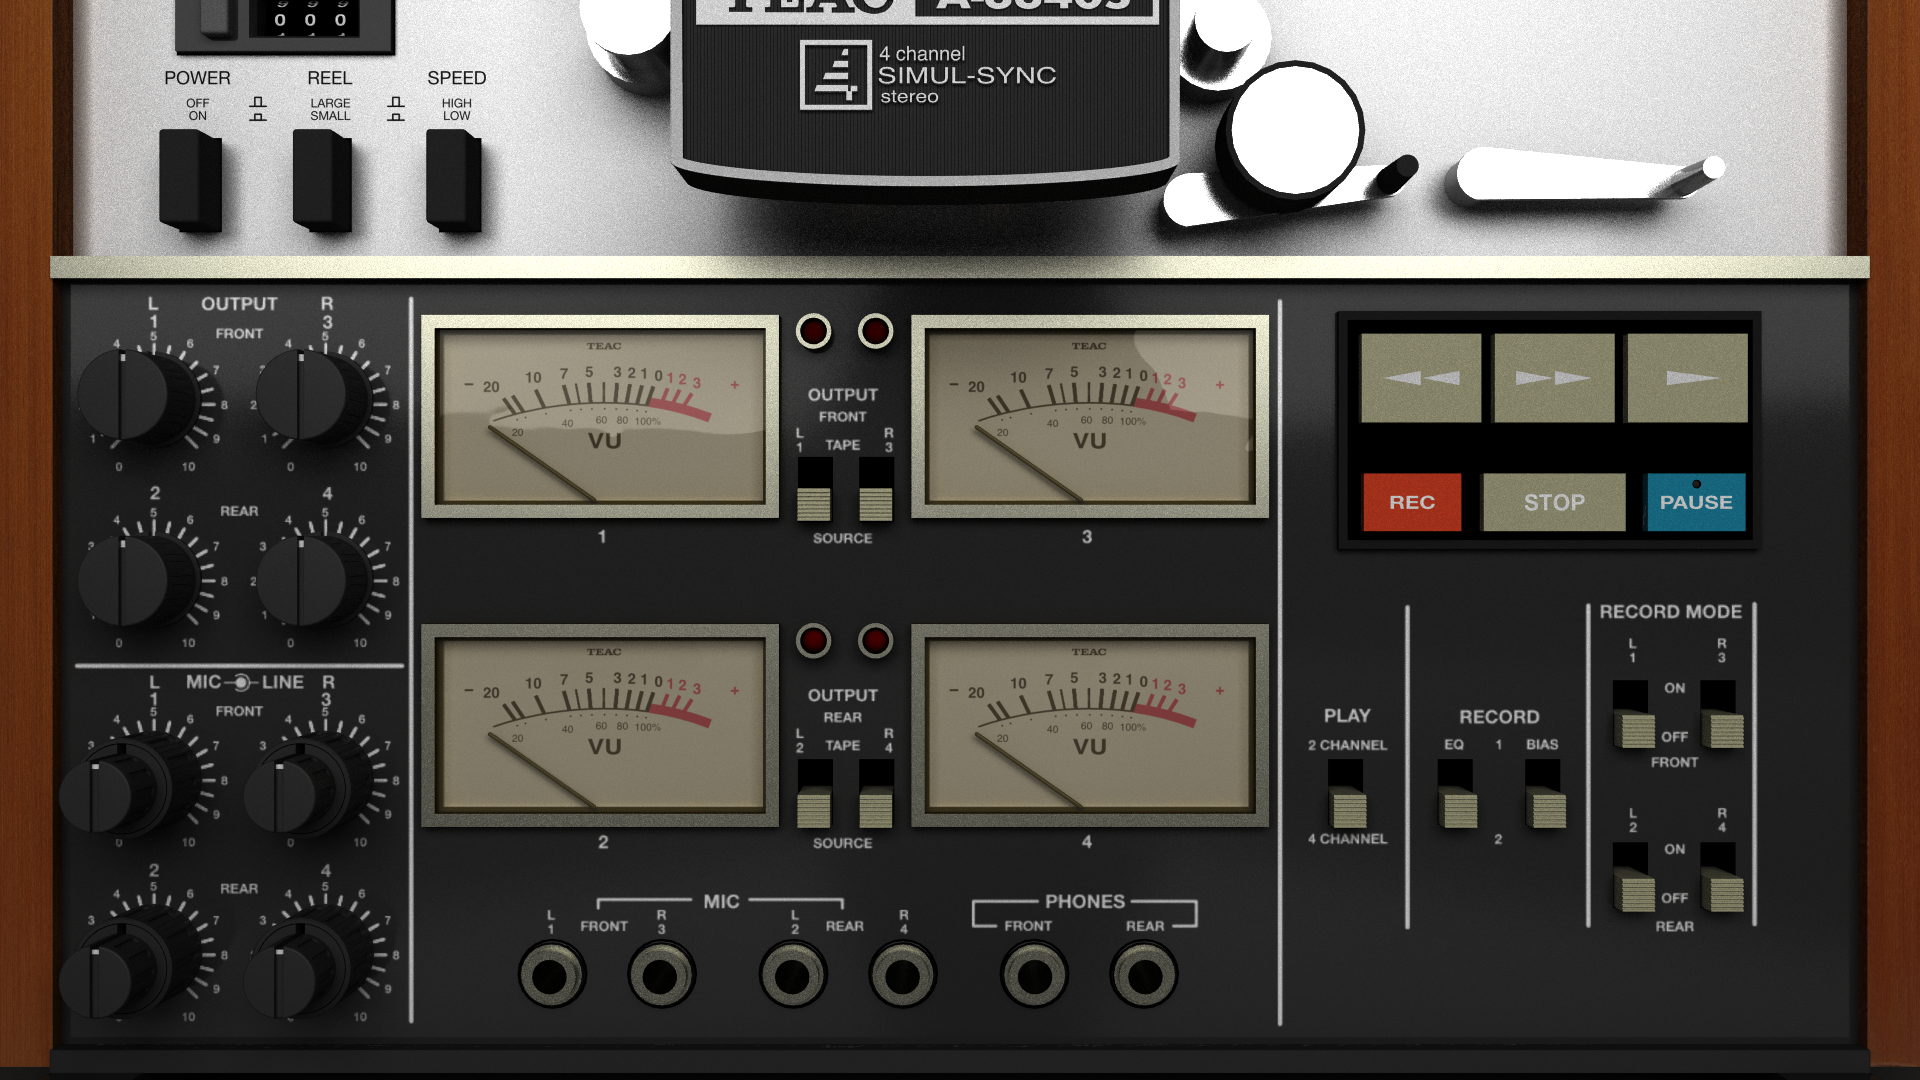1920x1080 pixels.
Task: Flip the rear output L2 TAPE/SOURCE switch
Action: click(814, 793)
